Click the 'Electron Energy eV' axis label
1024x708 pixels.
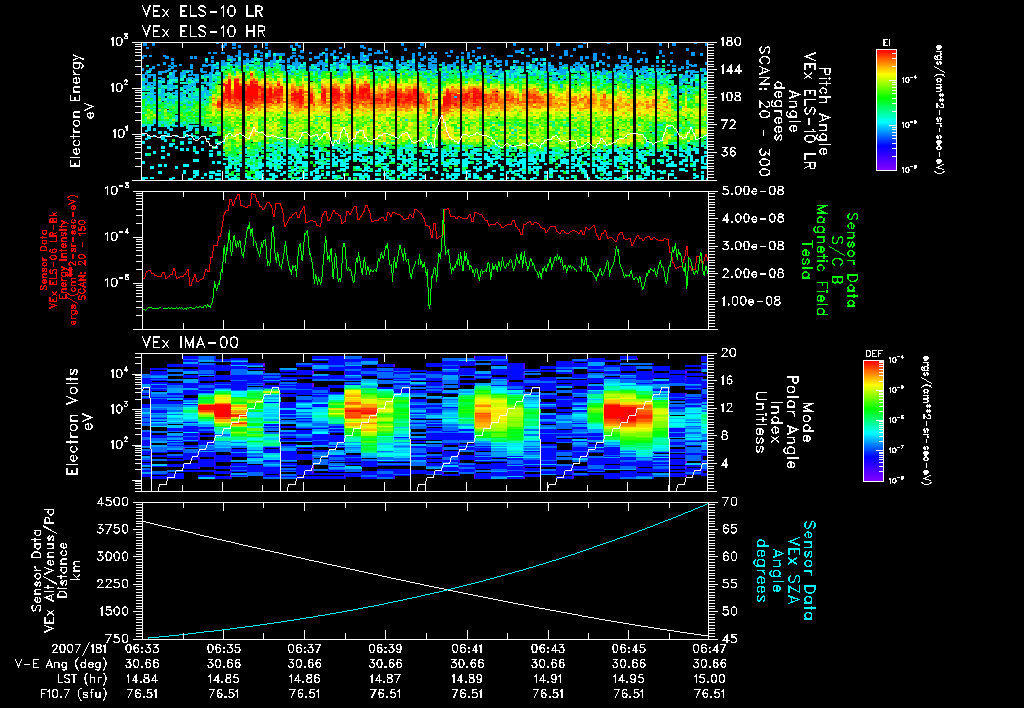tap(81, 110)
